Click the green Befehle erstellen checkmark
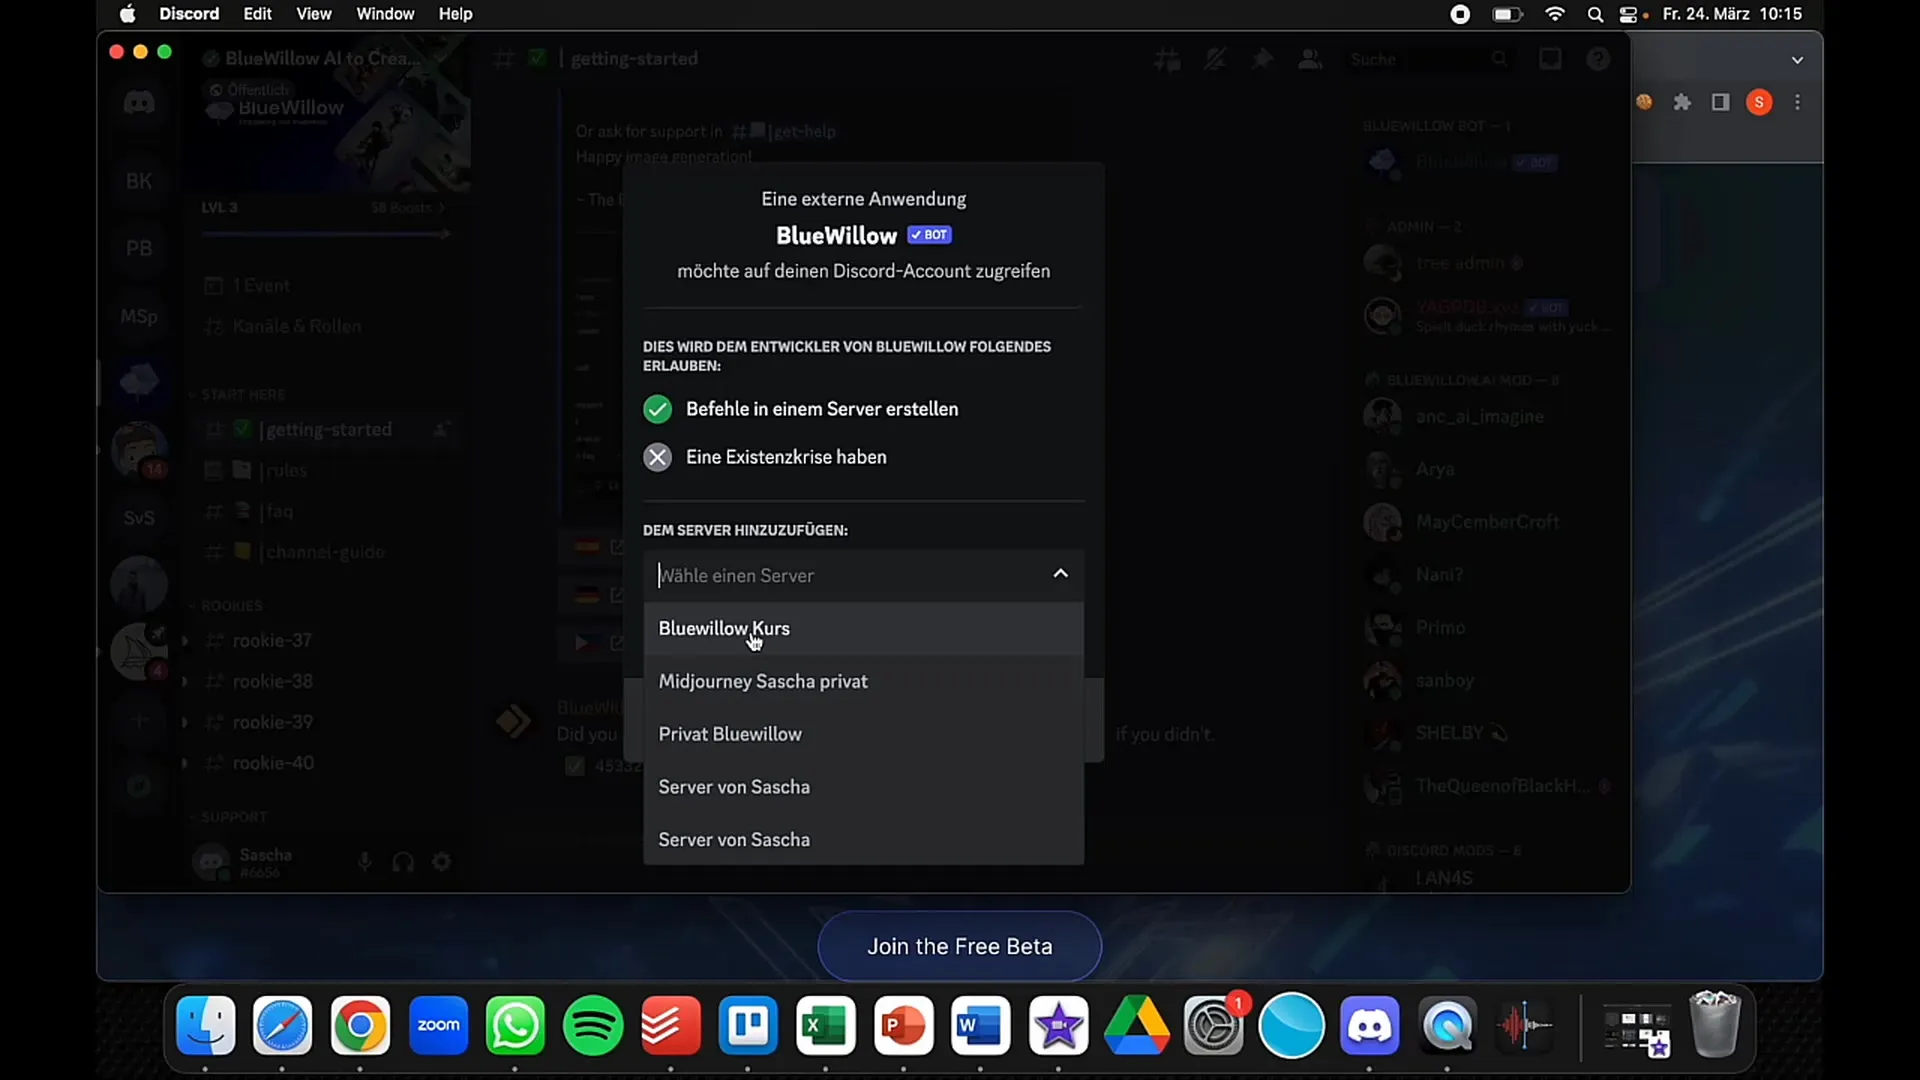1920x1080 pixels. pyautogui.click(x=657, y=409)
